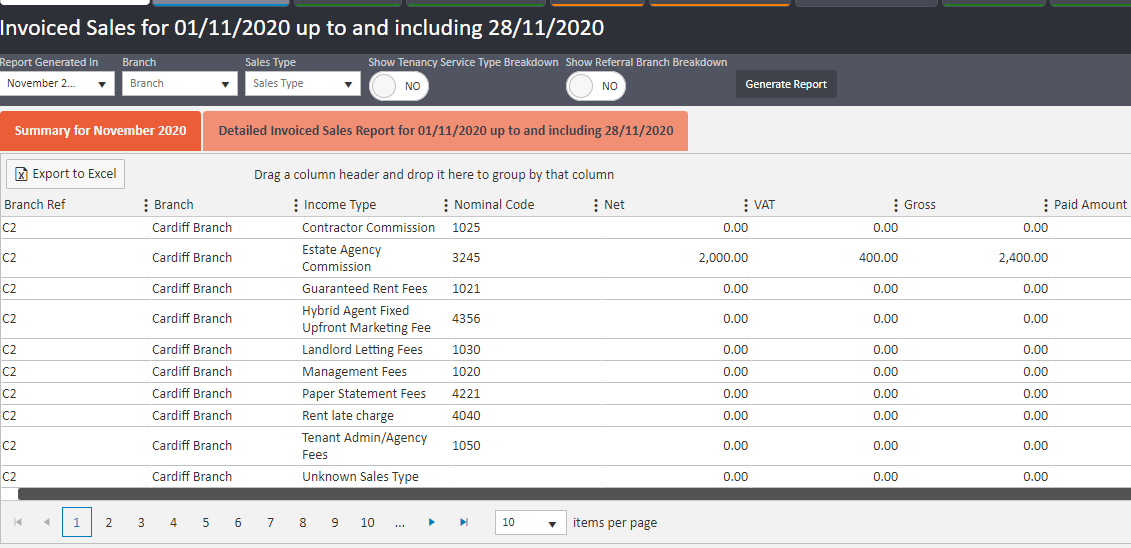Open the Branch dropdown

pyautogui.click(x=180, y=84)
